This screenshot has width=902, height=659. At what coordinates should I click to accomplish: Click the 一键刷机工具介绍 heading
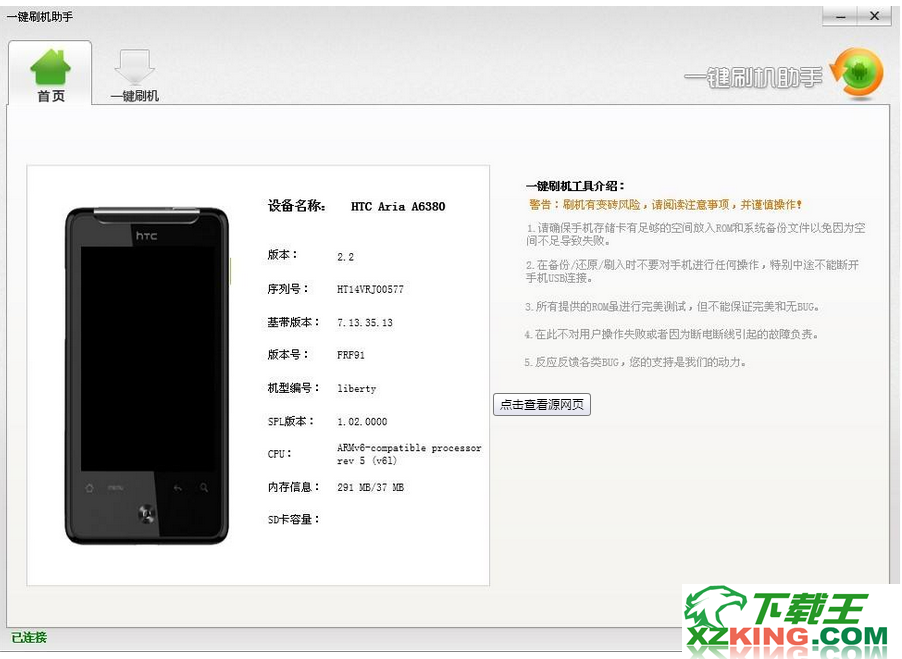tap(575, 186)
